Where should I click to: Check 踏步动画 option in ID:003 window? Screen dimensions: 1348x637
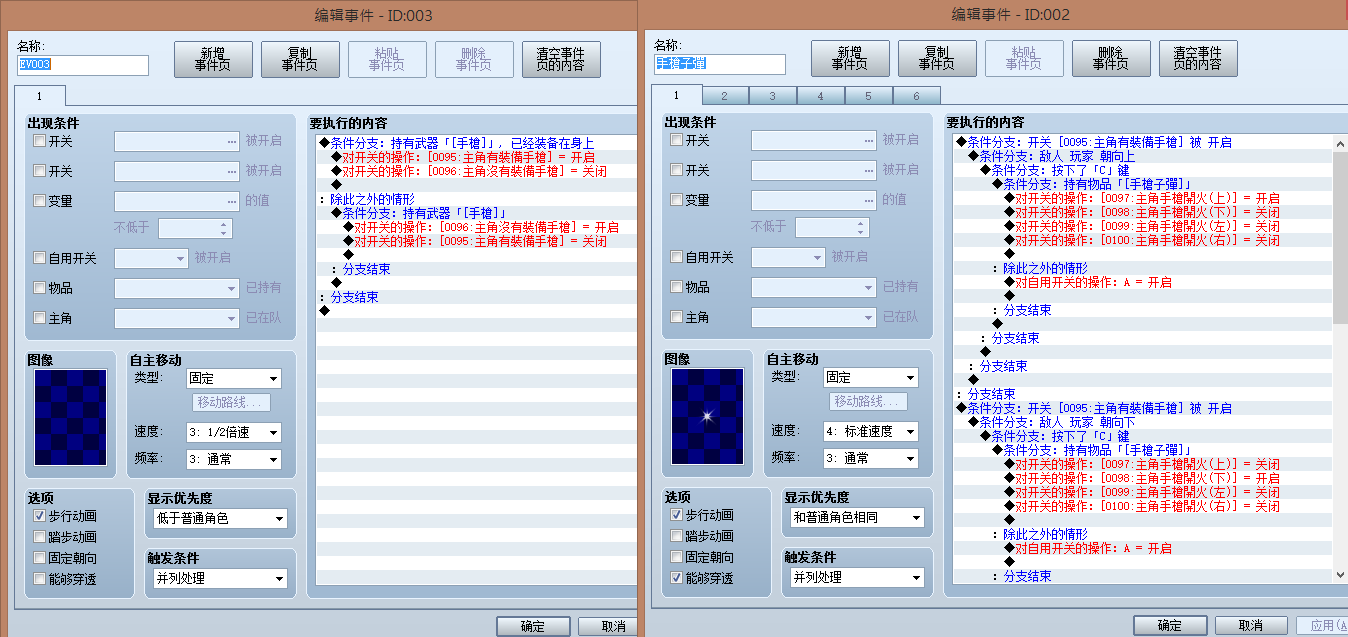coord(40,537)
